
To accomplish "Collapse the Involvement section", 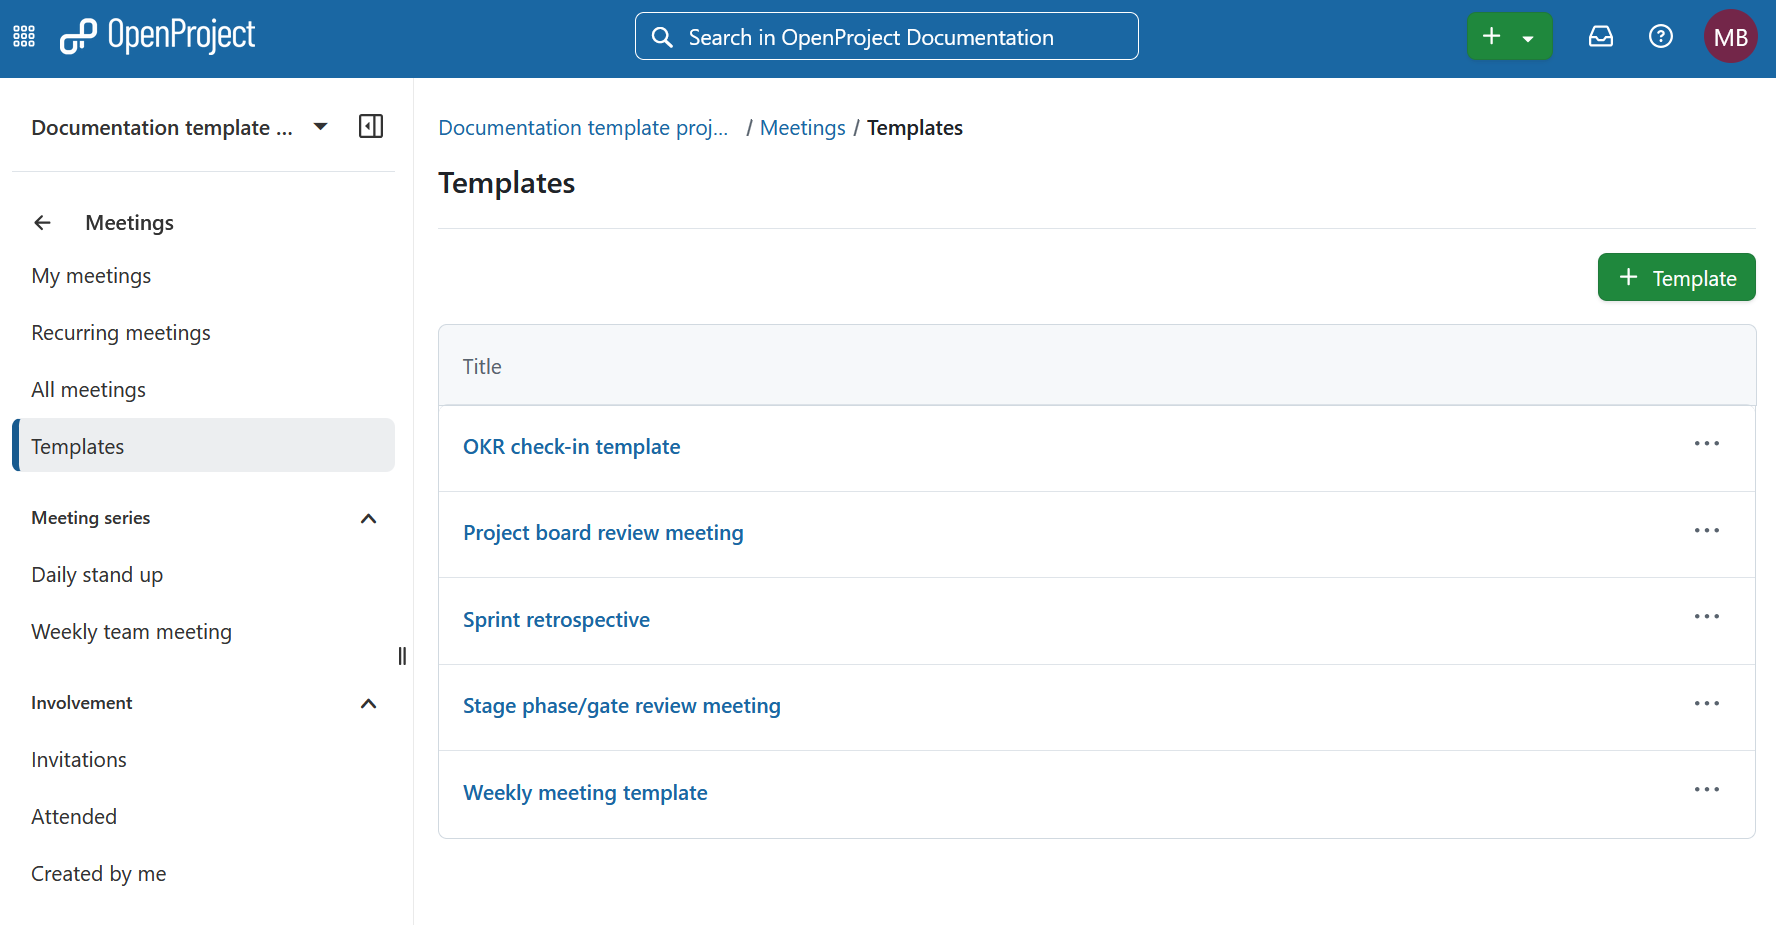I will [368, 703].
